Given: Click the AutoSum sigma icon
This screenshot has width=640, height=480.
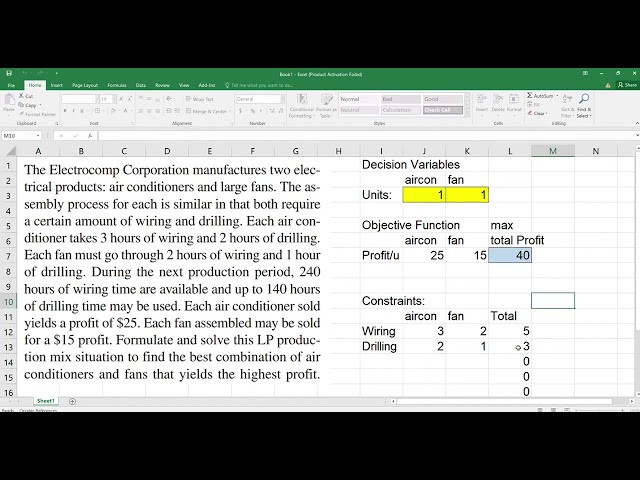Looking at the screenshot, I should (x=529, y=95).
